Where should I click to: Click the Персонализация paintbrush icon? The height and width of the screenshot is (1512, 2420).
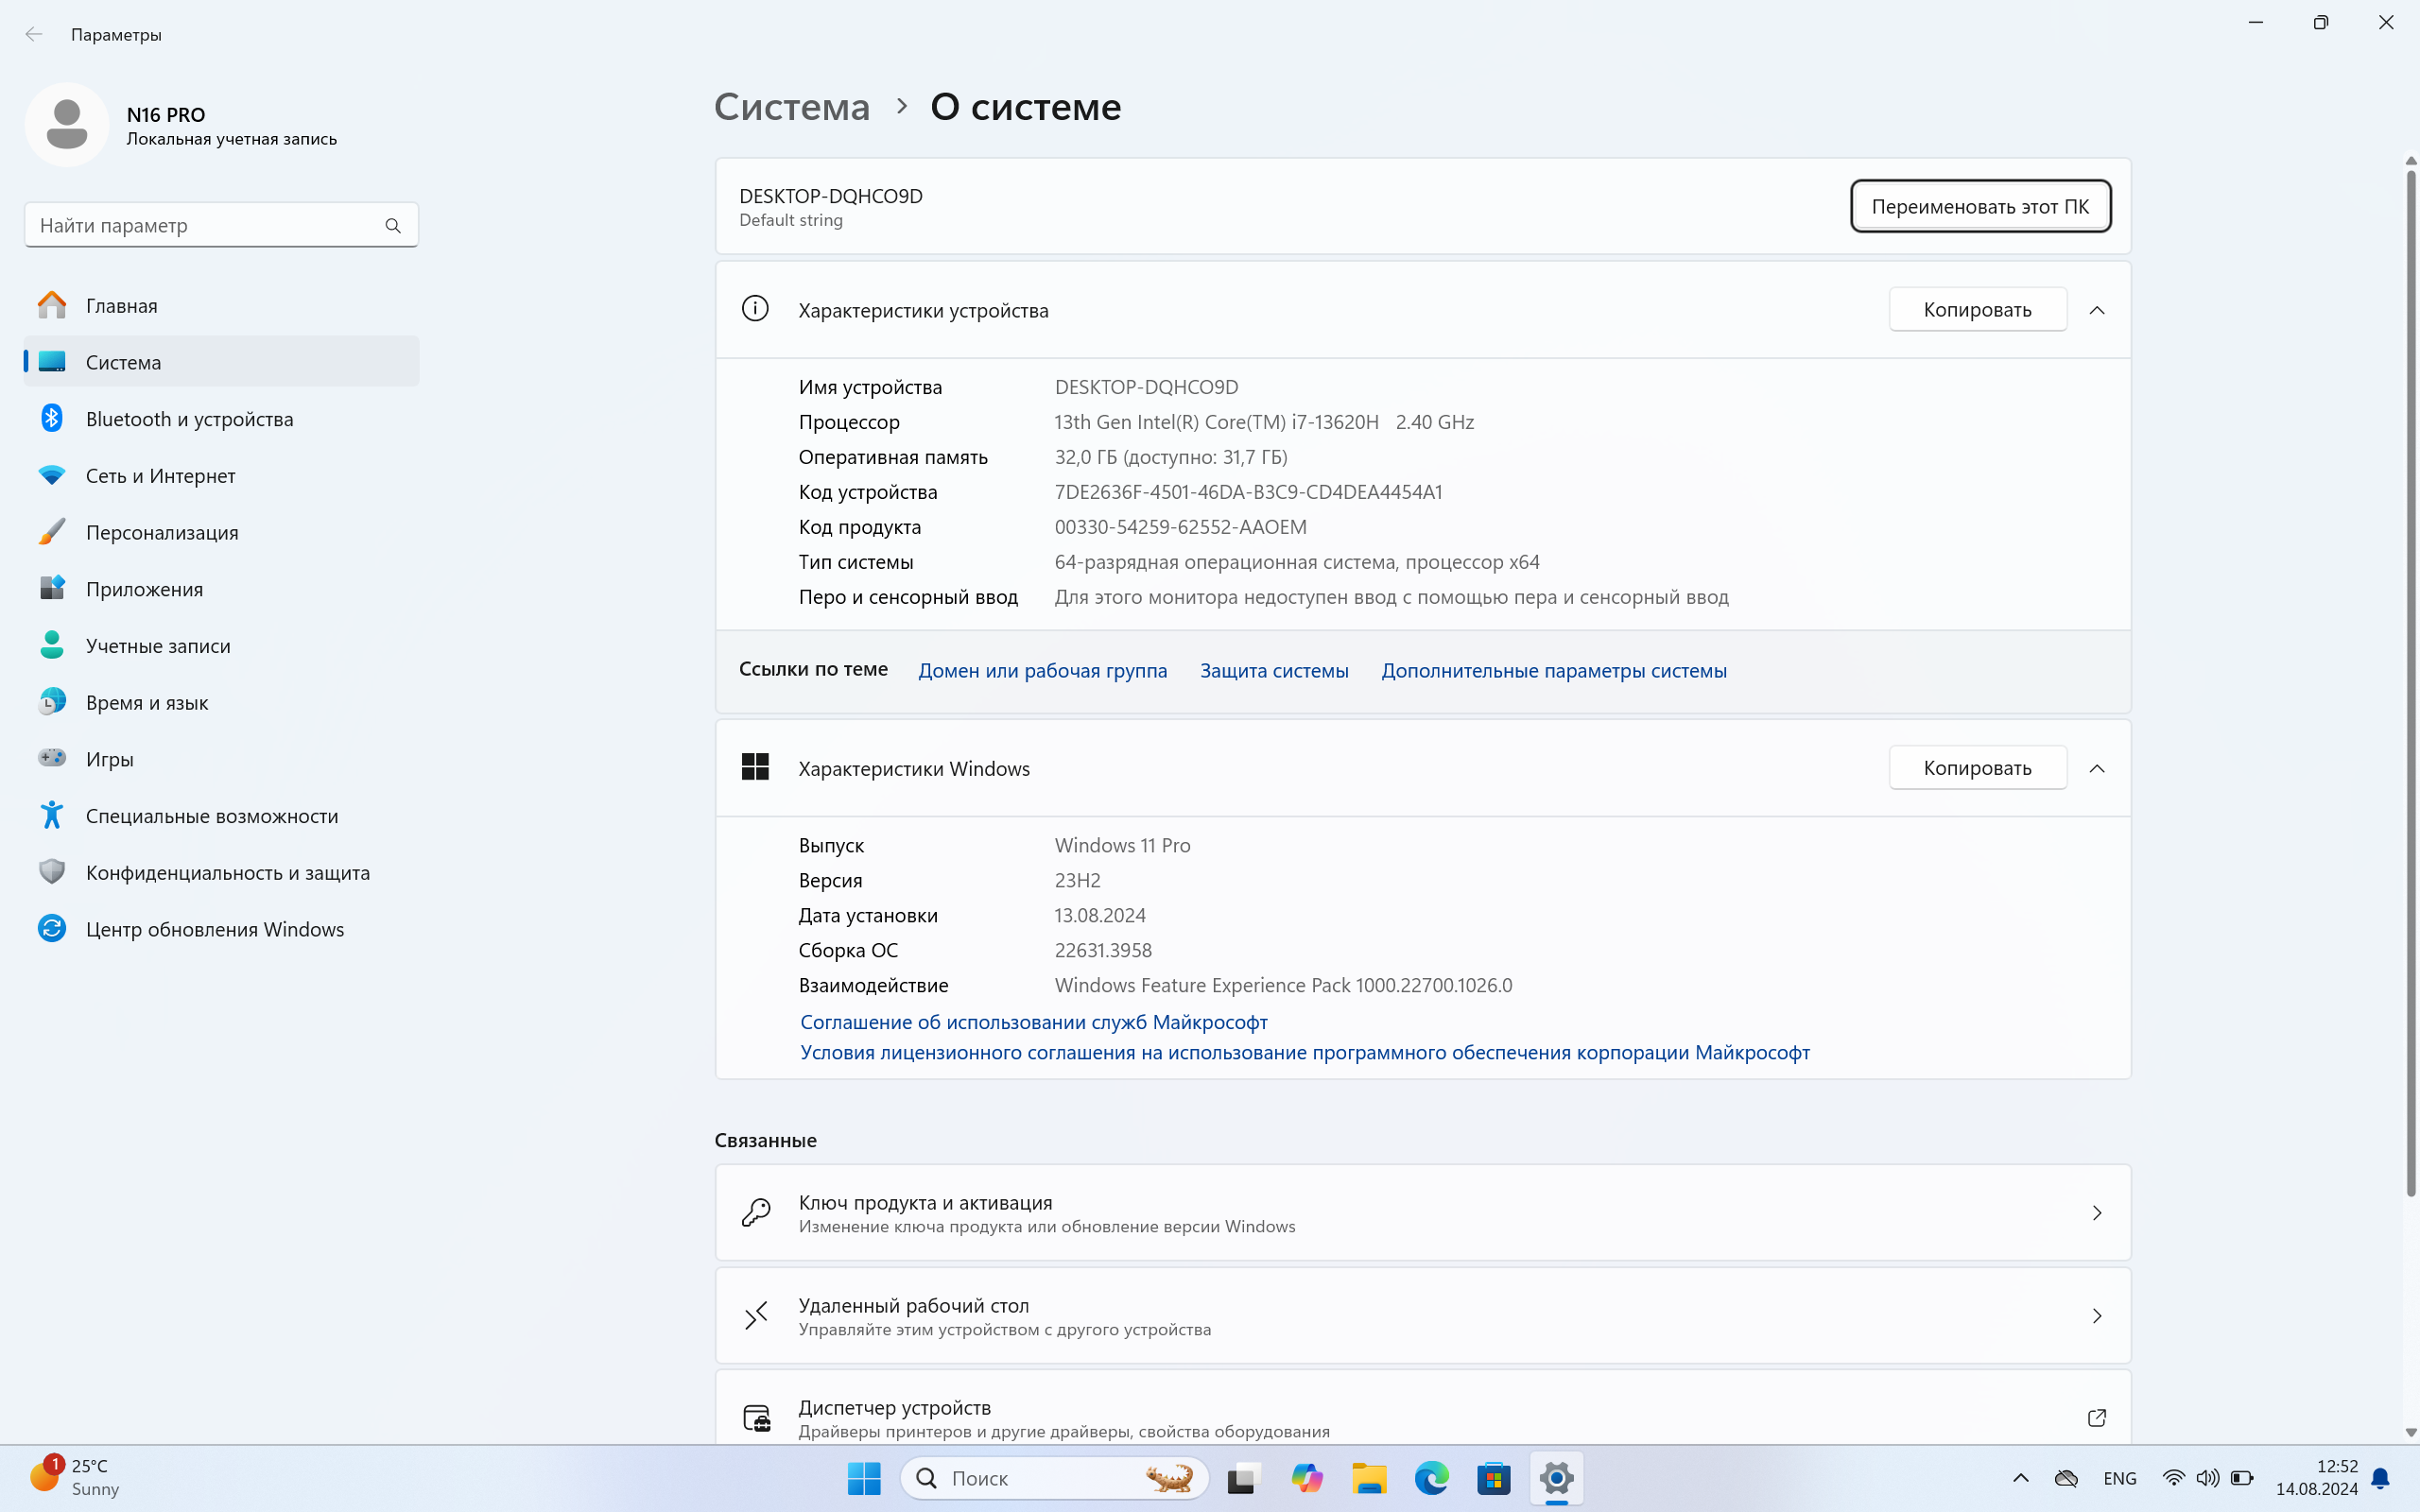52,532
